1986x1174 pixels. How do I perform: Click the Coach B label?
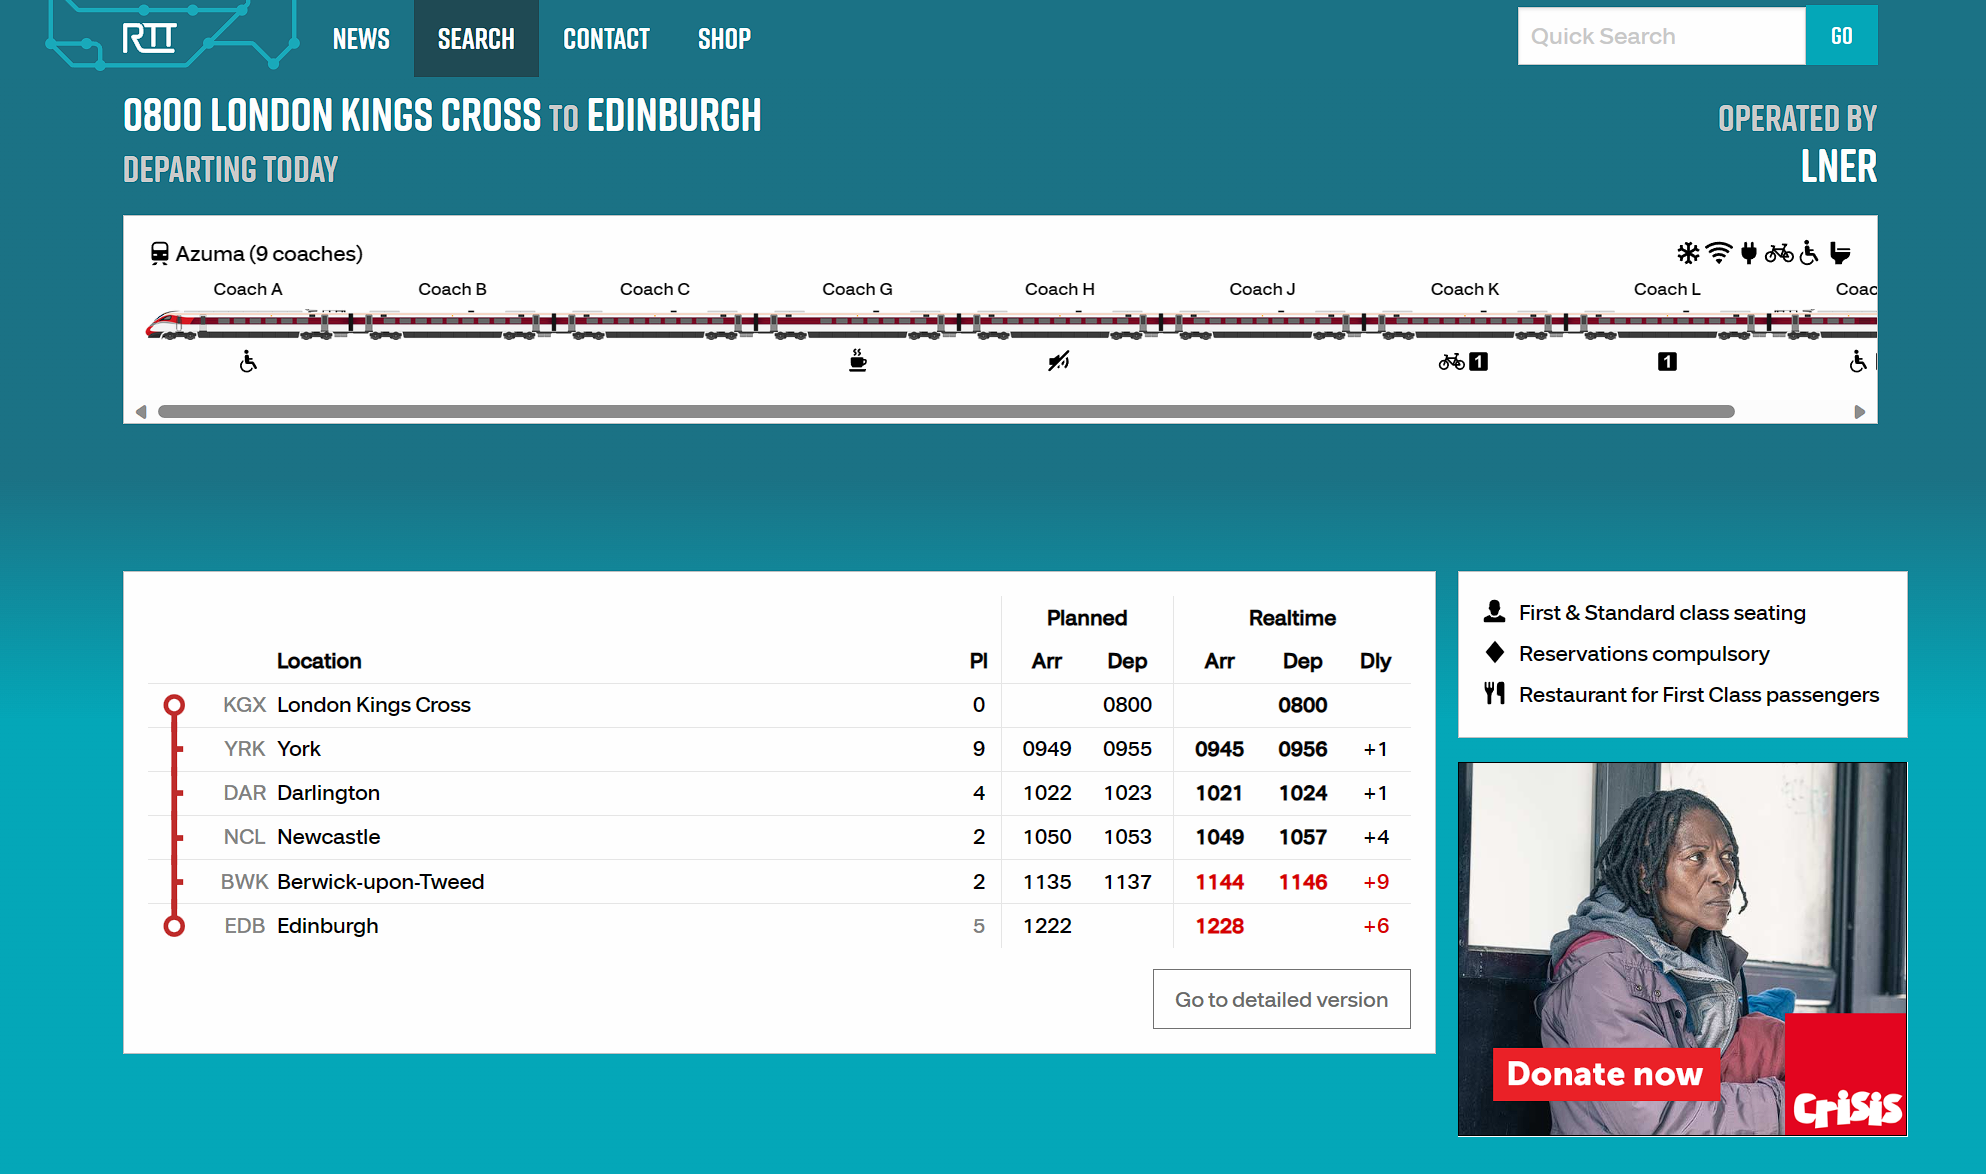click(x=452, y=289)
